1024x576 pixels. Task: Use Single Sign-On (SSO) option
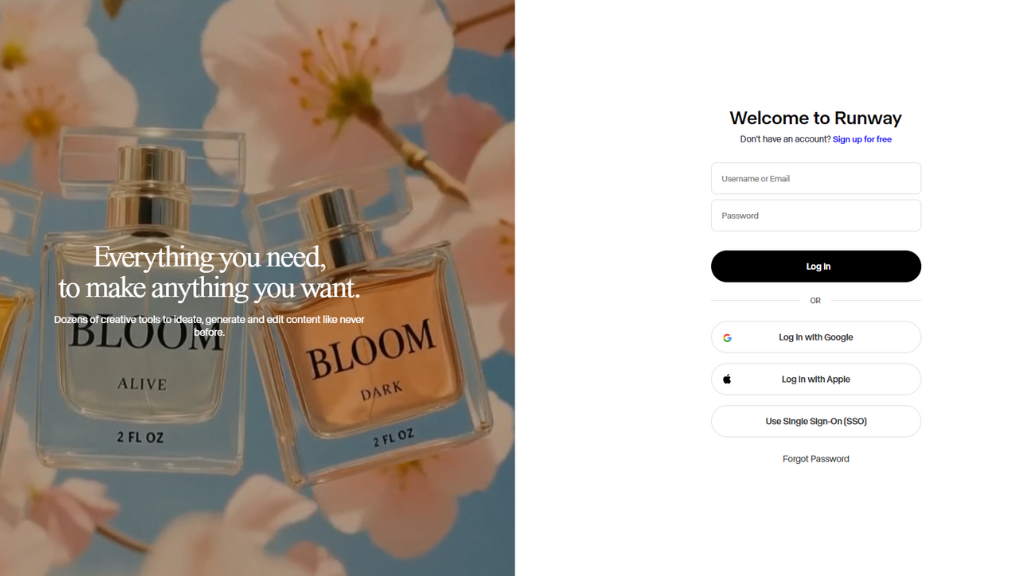click(x=816, y=421)
